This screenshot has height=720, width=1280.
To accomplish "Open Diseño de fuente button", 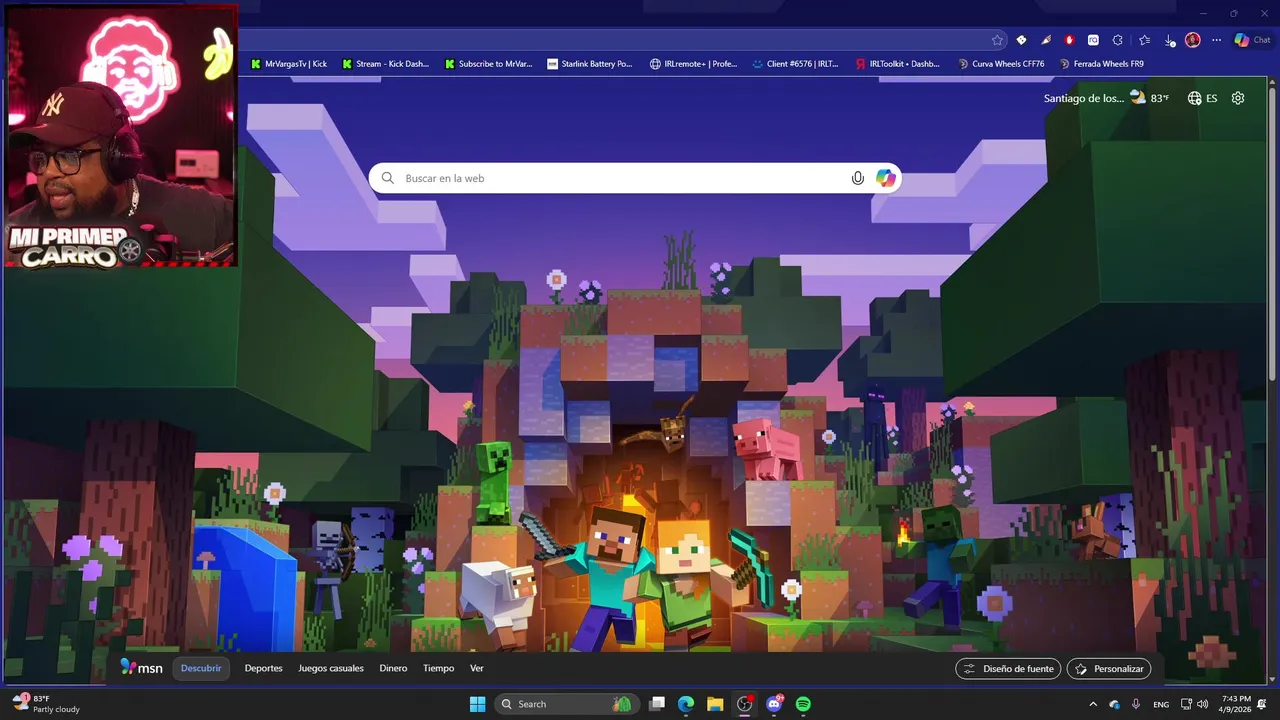I will click(x=1008, y=669).
